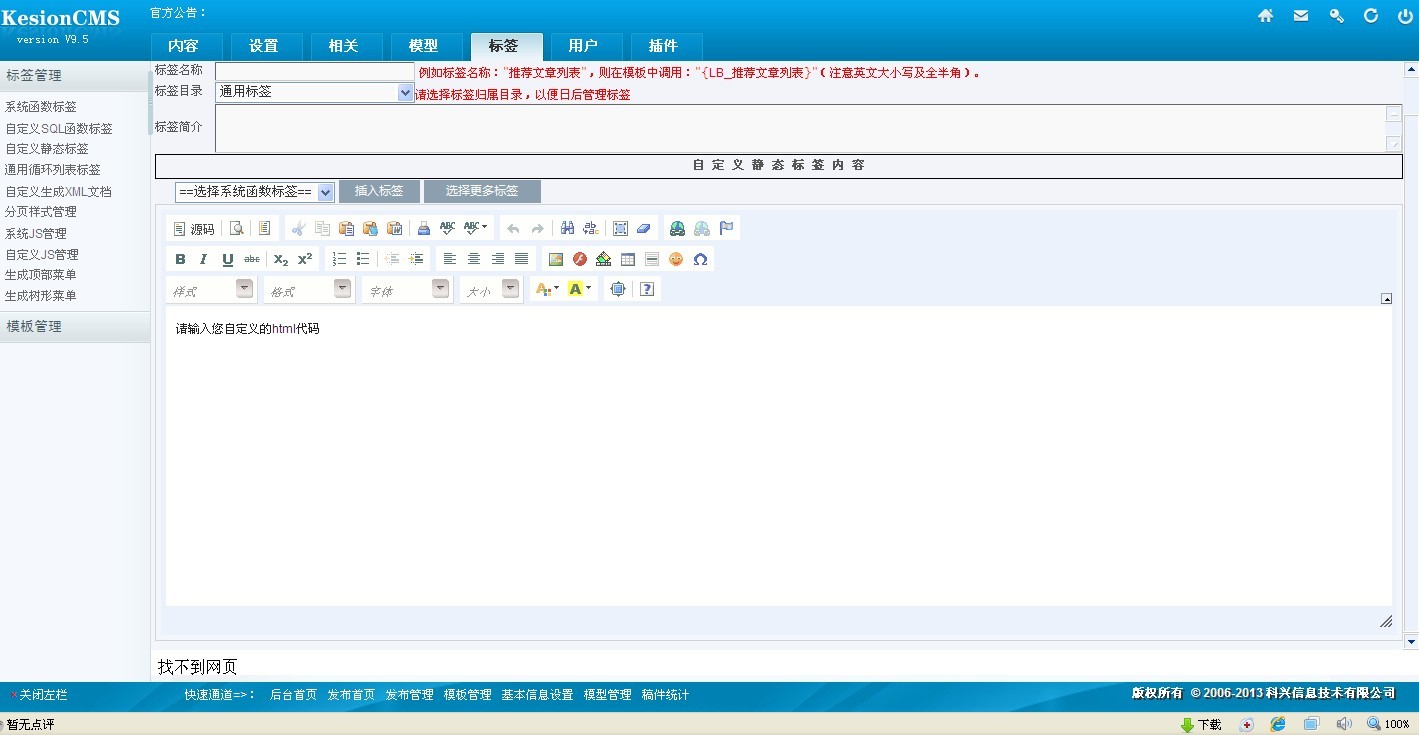1419x735 pixels.
Task: Maximize the editor with fit-window icon
Action: pos(618,289)
